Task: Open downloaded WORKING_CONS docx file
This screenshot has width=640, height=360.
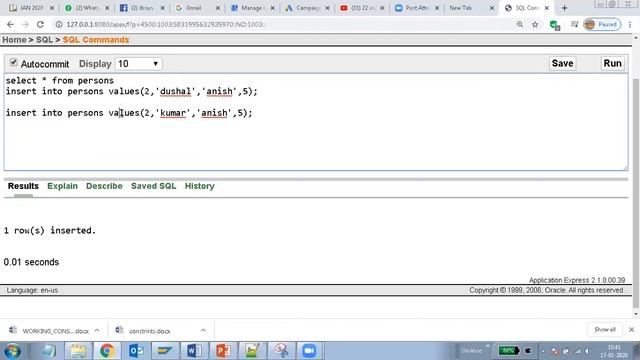Action: 50,331
